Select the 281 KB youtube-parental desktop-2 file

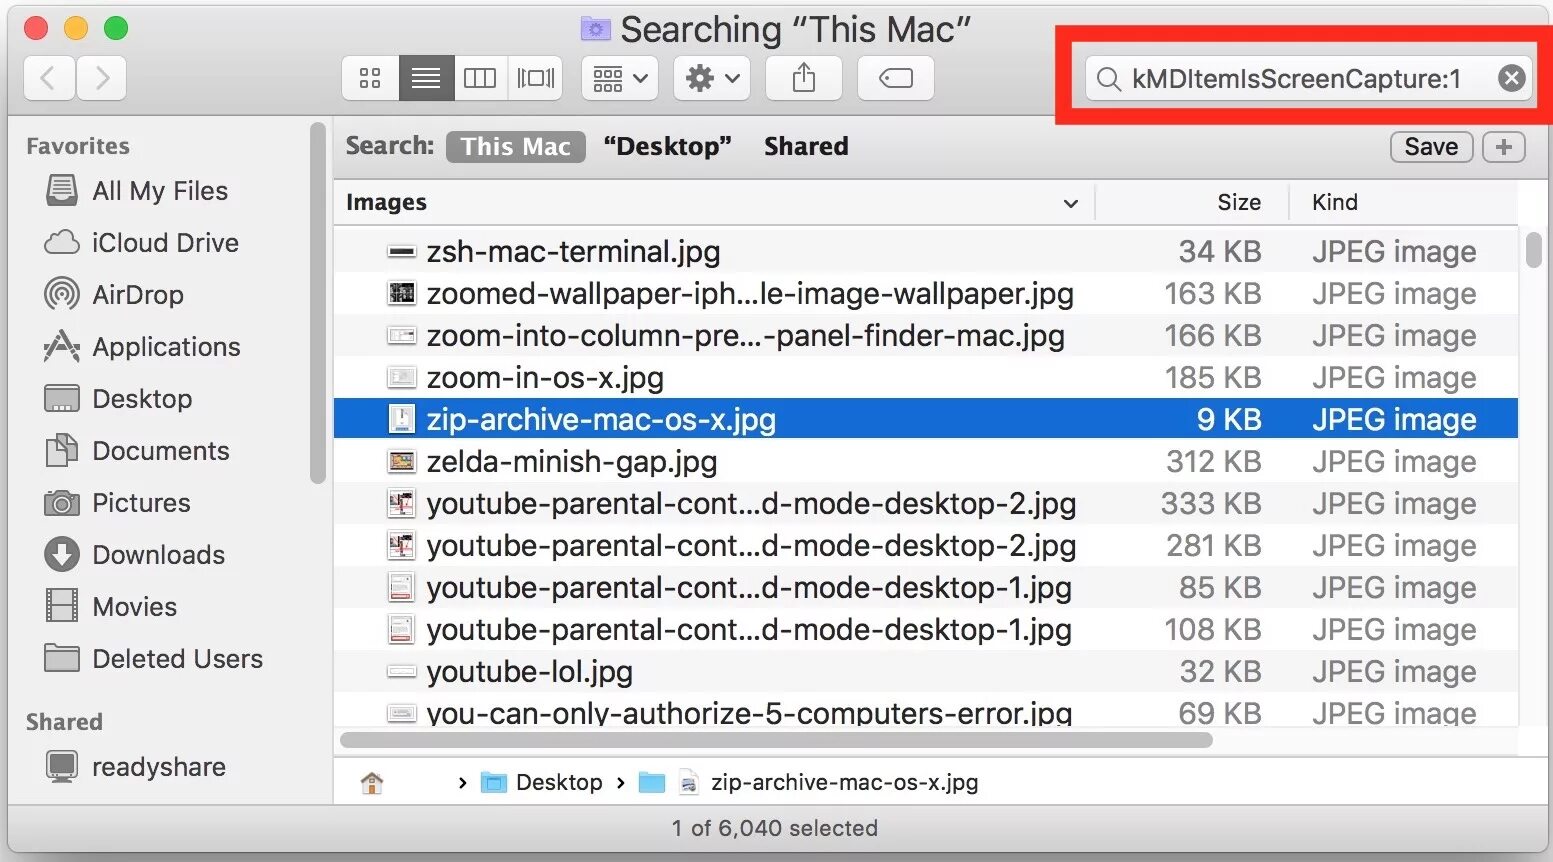926,545
